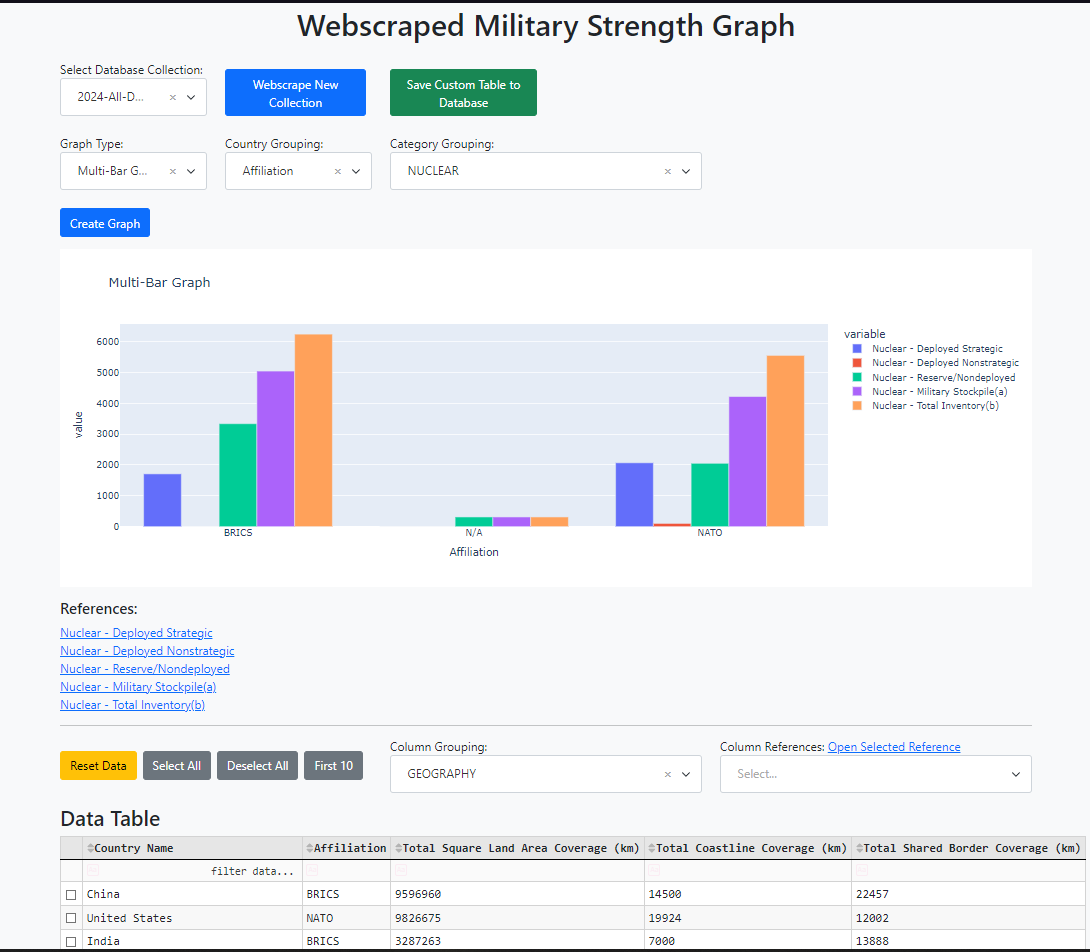Toggle Deployed Strategic blue legend swatch
Image resolution: width=1090 pixels, height=952 pixels.
(x=857, y=348)
